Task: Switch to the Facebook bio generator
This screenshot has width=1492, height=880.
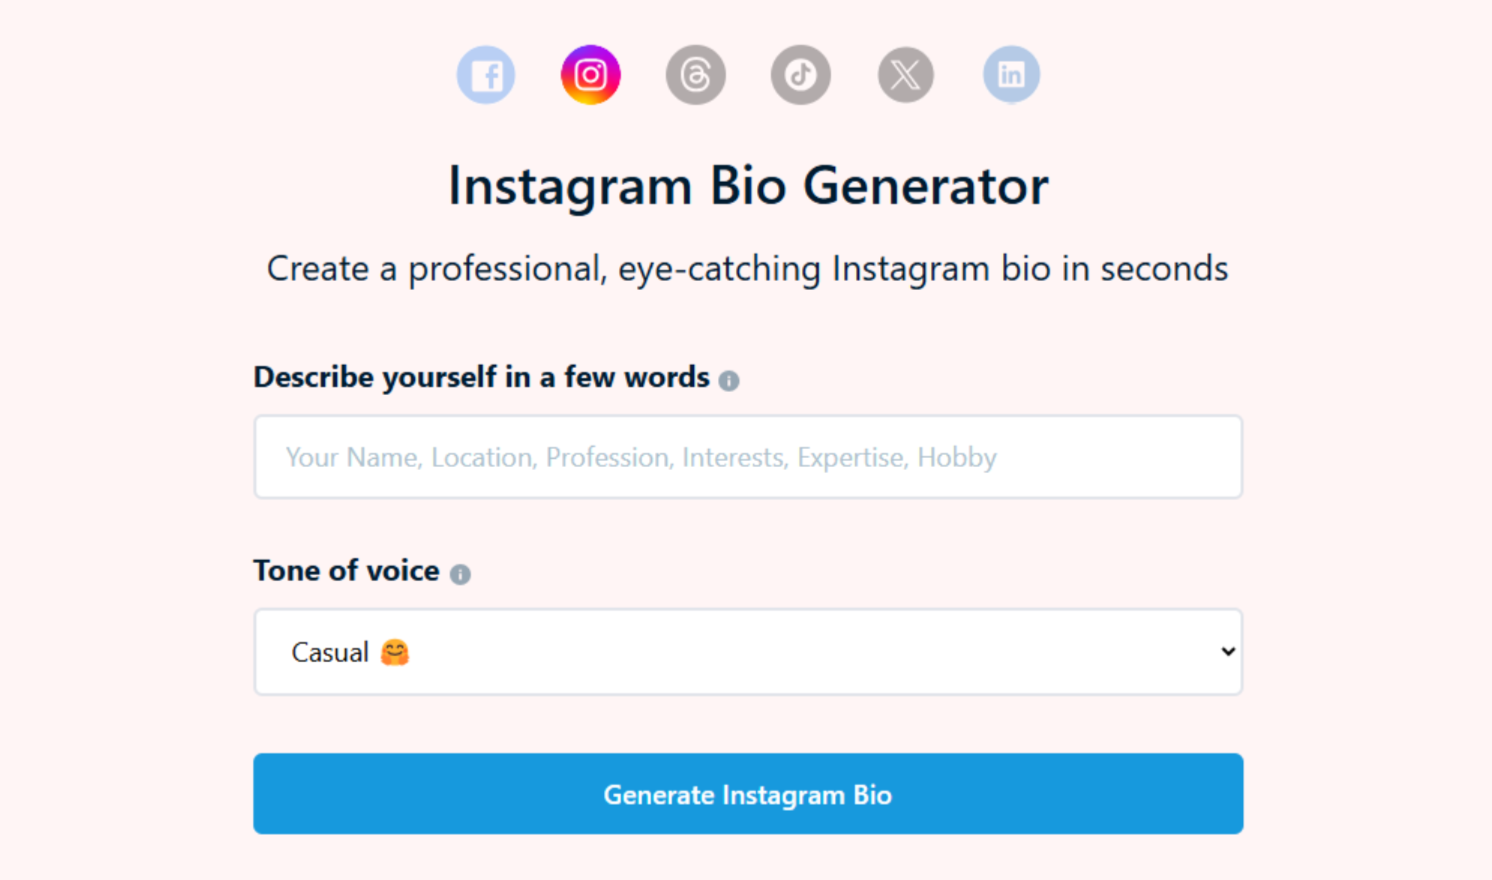Action: pyautogui.click(x=486, y=74)
